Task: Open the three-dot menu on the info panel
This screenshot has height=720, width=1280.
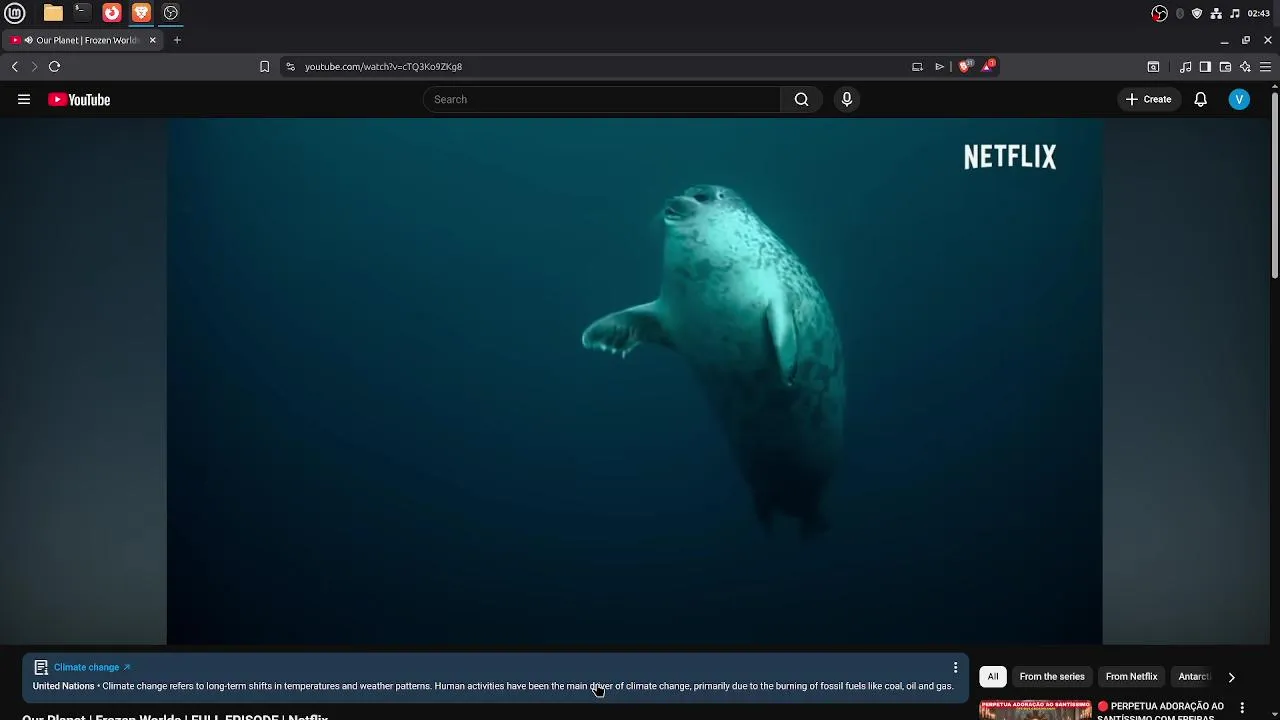Action: [955, 667]
